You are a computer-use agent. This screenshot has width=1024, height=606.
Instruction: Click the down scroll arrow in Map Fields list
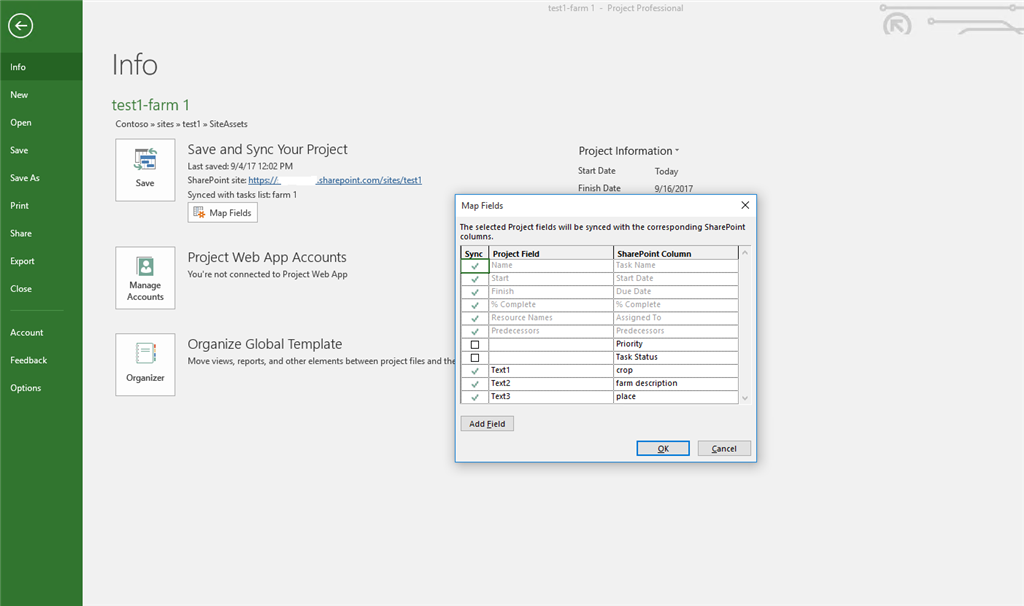click(743, 397)
